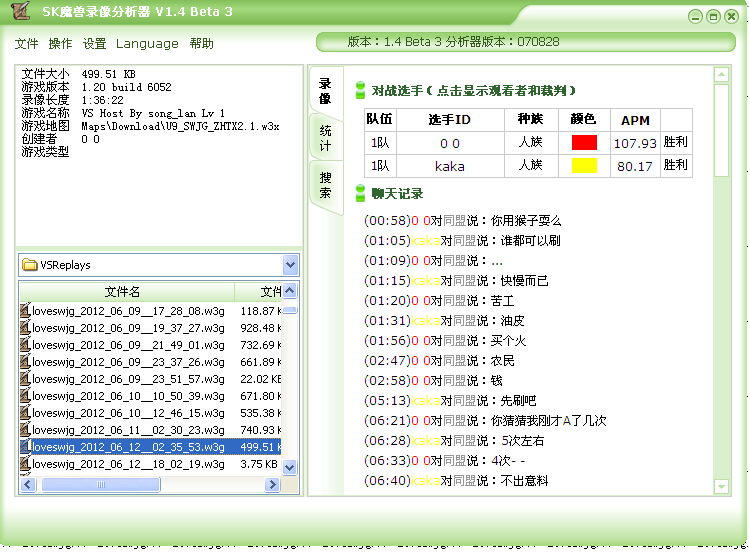
Task: Select replay loveswjg_2012_06_10__12_46_15.w3g
Action: pos(128,413)
